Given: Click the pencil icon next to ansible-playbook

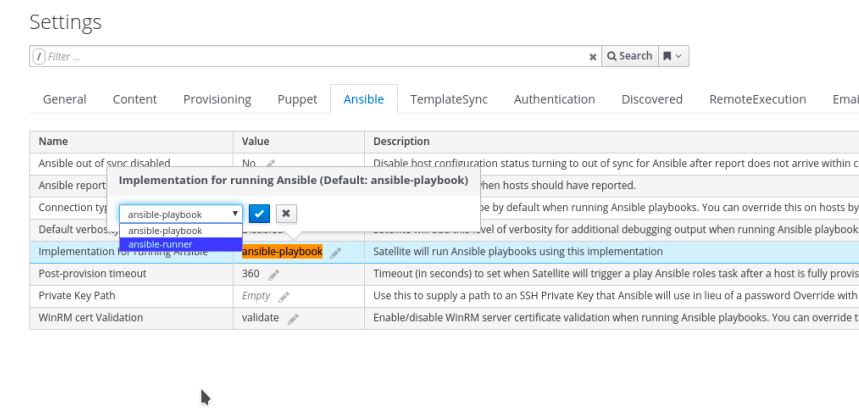Looking at the screenshot, I should (335, 253).
